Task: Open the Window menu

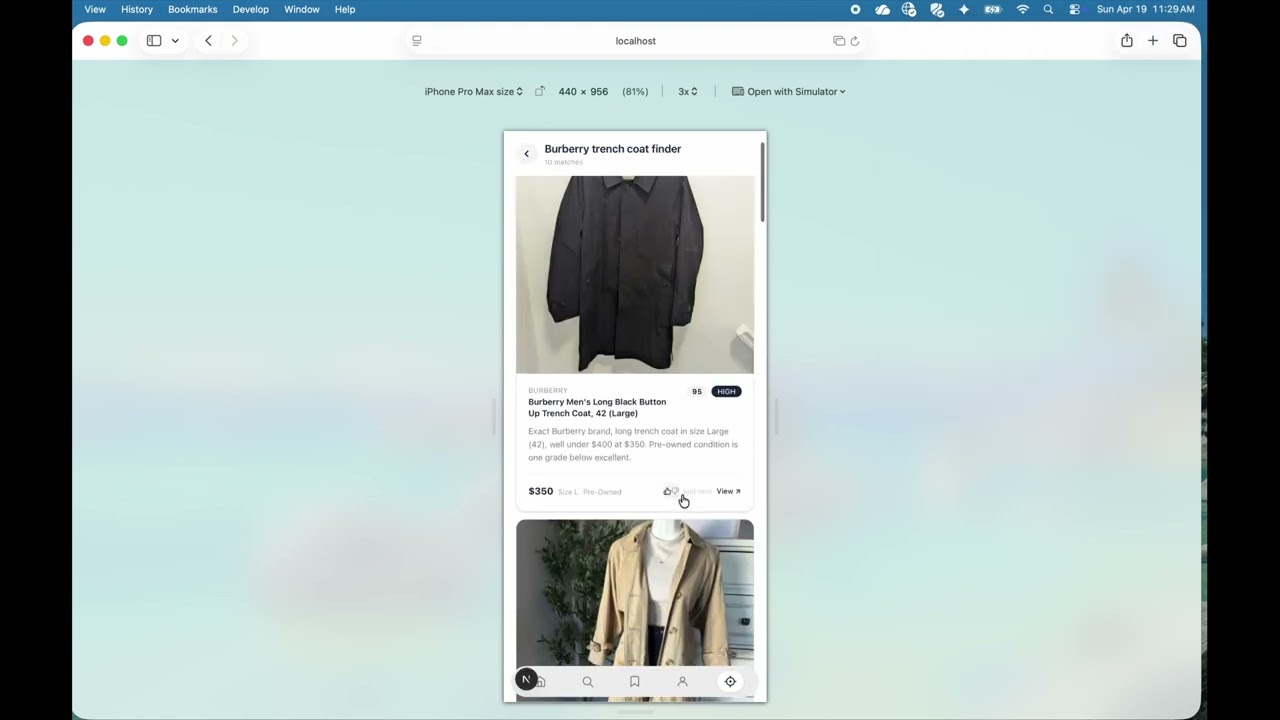Action: click(x=301, y=9)
